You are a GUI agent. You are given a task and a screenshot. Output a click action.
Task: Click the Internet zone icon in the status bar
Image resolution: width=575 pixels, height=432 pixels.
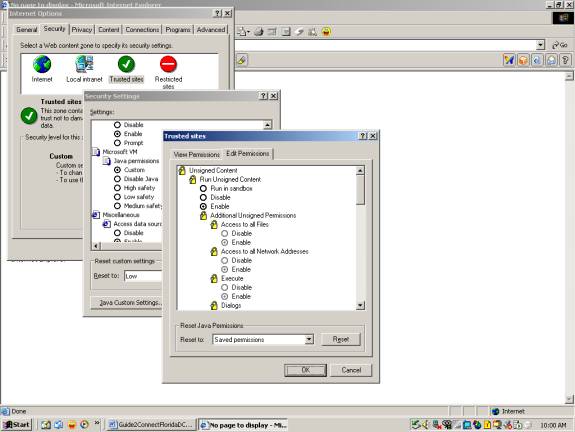496,411
